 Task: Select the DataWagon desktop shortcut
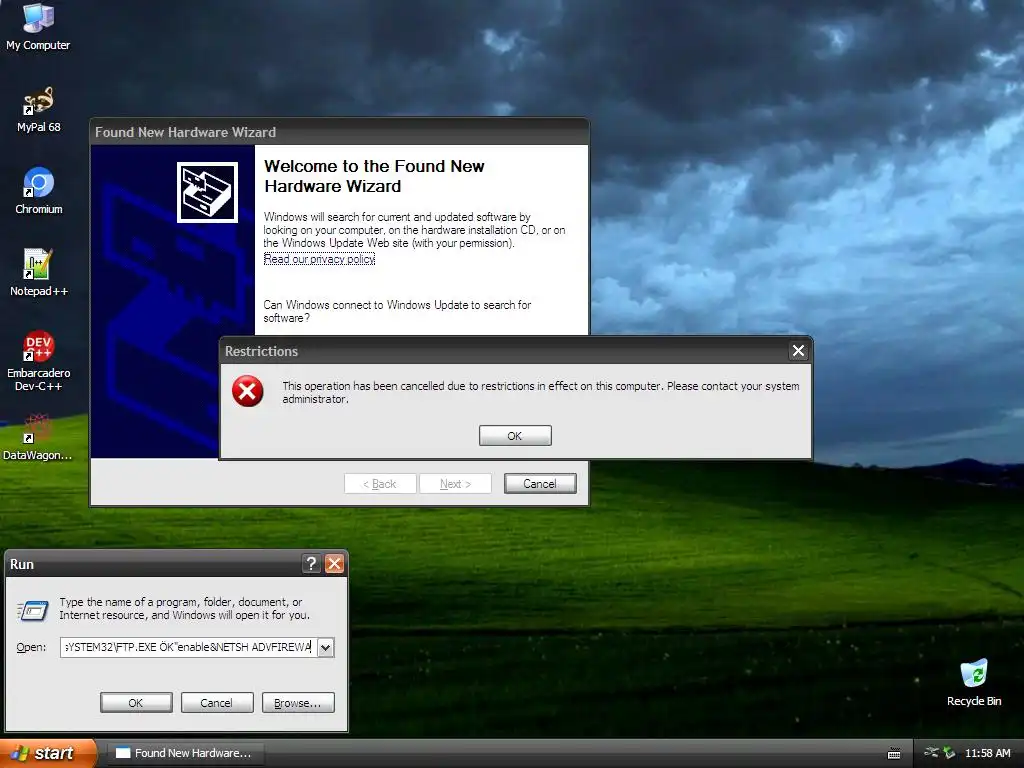[38, 438]
